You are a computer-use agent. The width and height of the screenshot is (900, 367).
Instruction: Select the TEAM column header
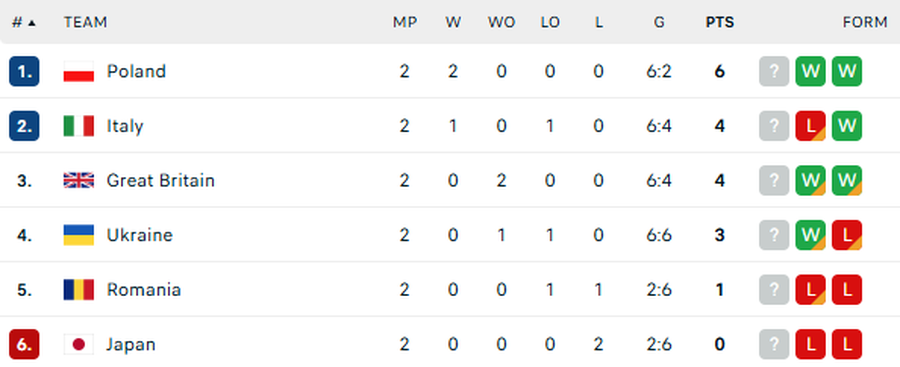(86, 22)
